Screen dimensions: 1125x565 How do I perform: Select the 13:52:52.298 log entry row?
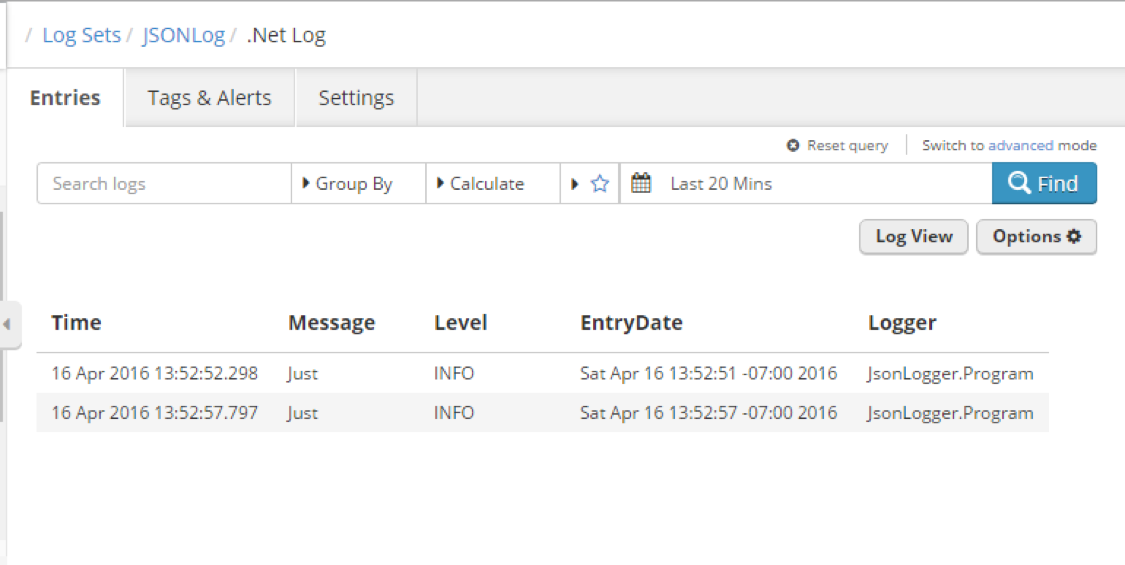(154, 374)
